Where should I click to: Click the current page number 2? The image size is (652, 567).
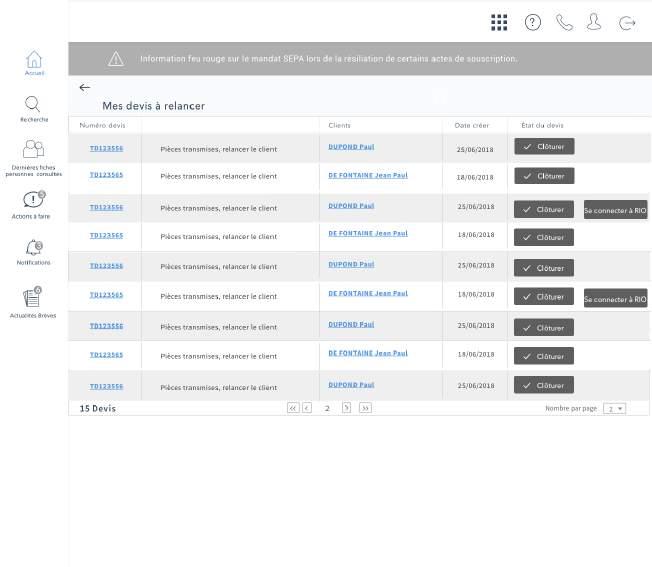[x=327, y=408]
